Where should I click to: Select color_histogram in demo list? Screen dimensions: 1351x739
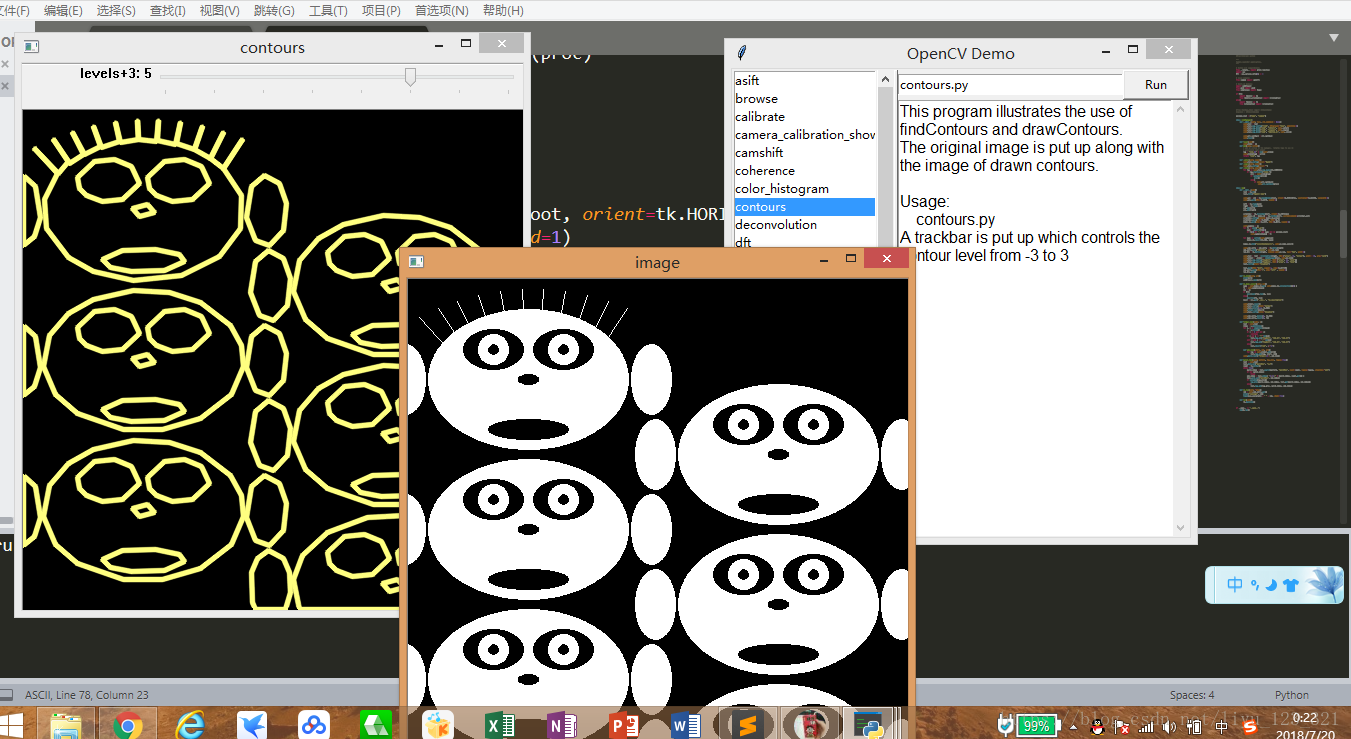pos(805,189)
